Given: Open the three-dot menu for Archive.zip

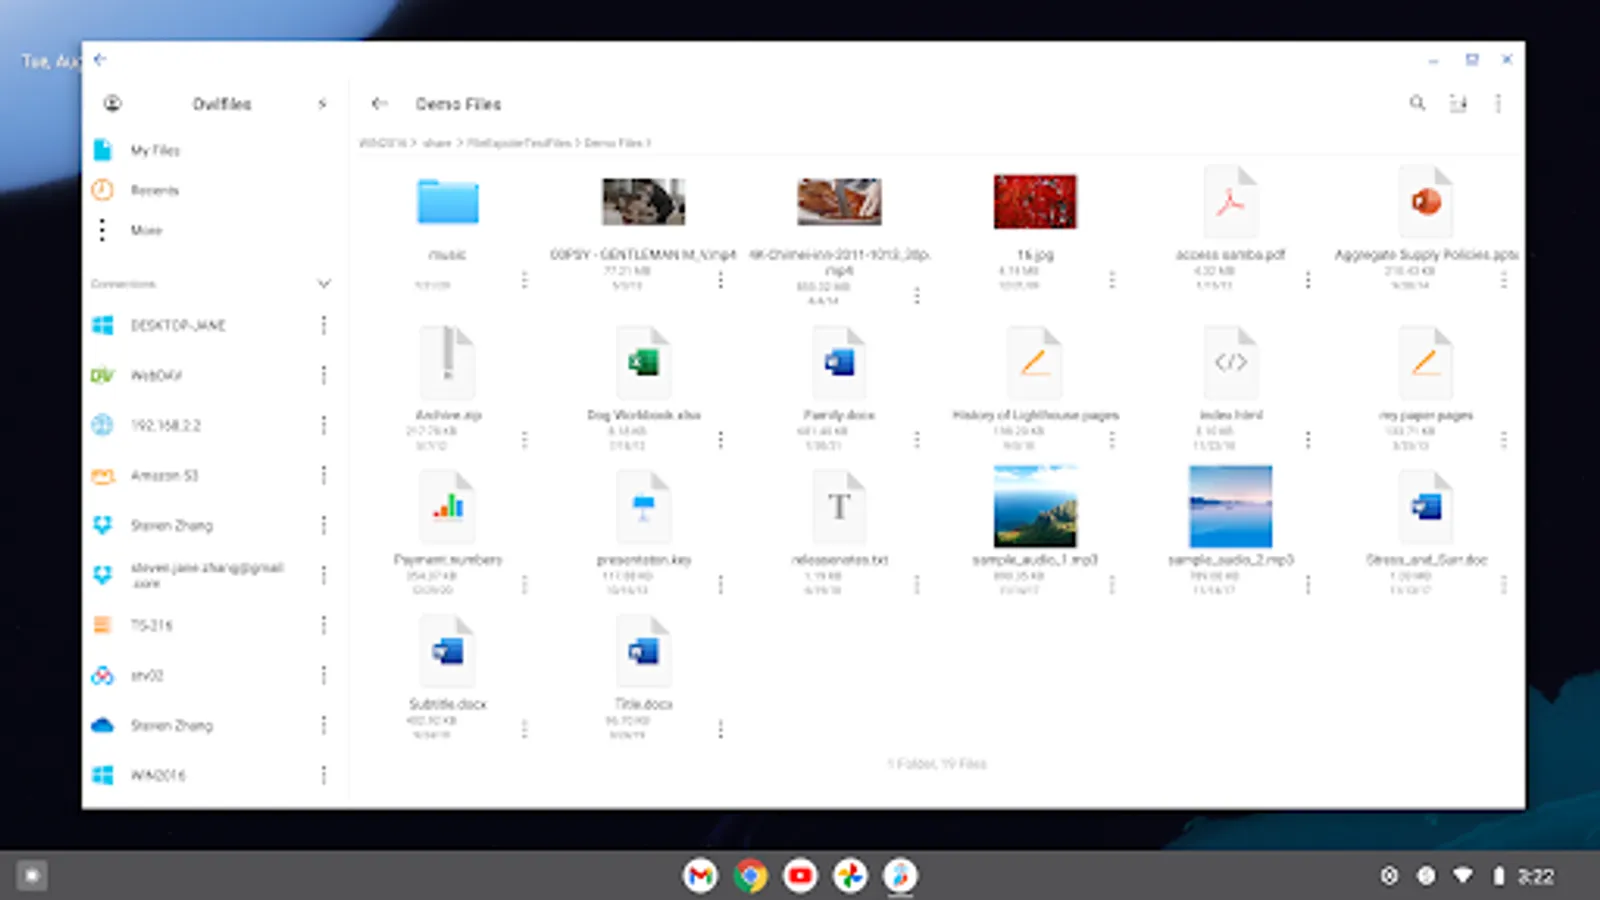Looking at the screenshot, I should pyautogui.click(x=524, y=440).
